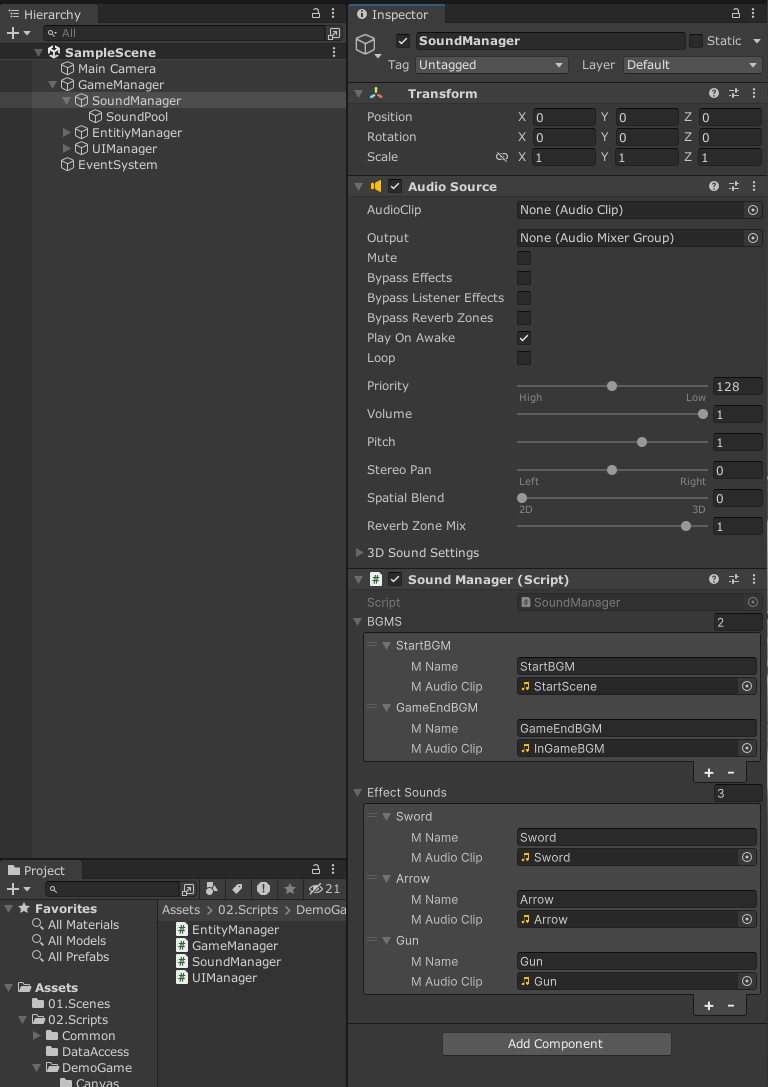Viewport: 768px width, 1087px height.
Task: Disable the Audio Source component checkbox
Action: pyautogui.click(x=395, y=186)
